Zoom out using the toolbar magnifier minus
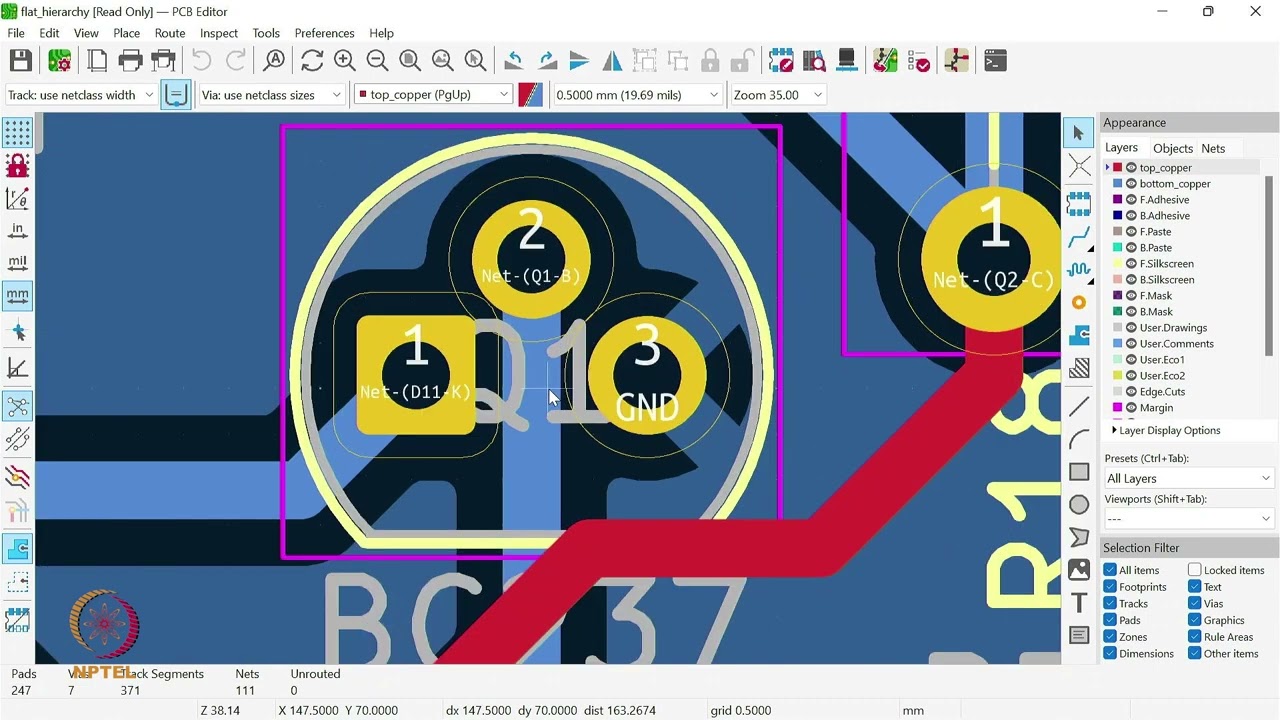The width and height of the screenshot is (1280, 720). (x=377, y=61)
